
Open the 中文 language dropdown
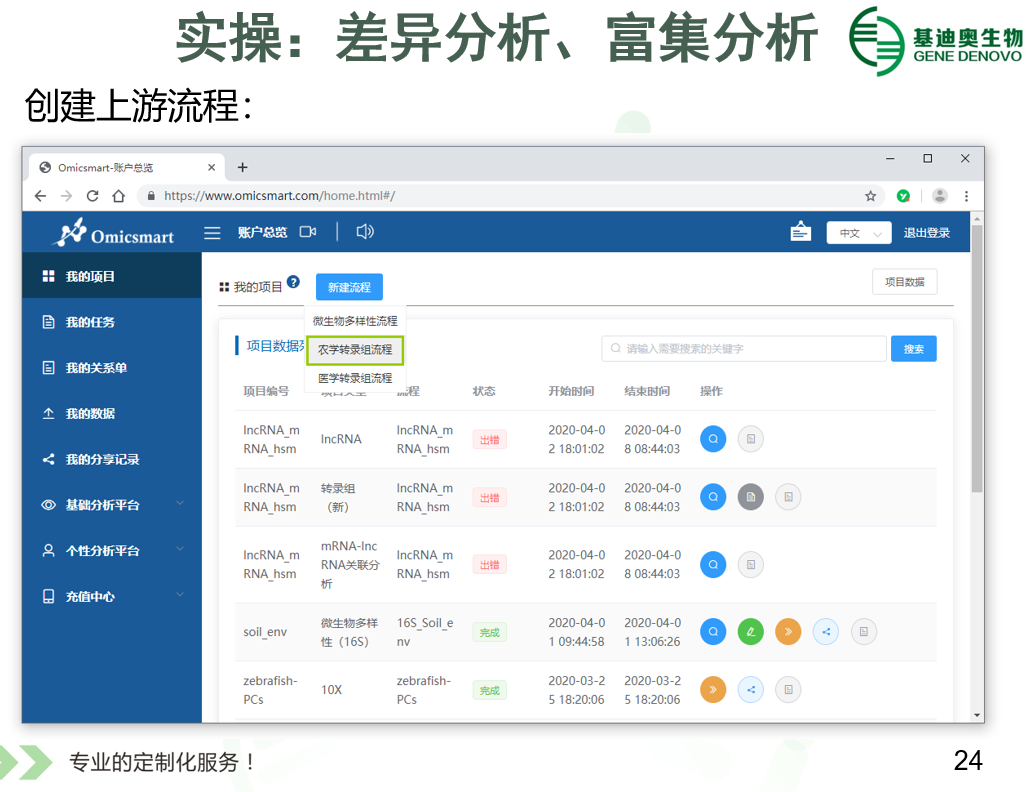click(858, 233)
